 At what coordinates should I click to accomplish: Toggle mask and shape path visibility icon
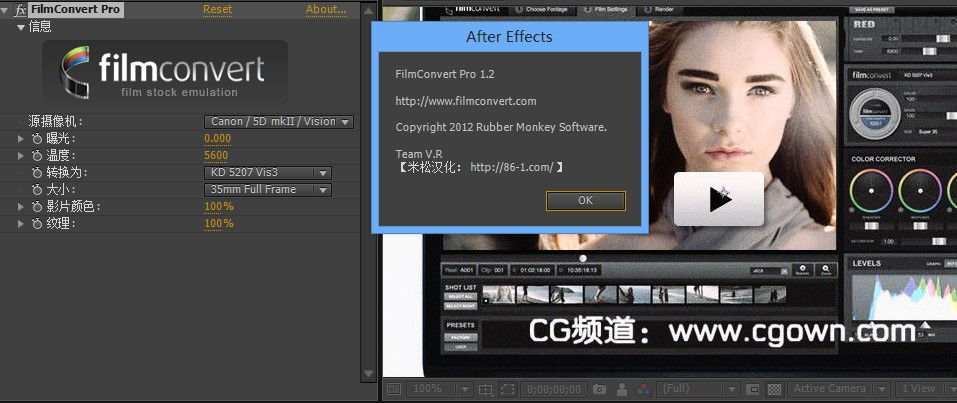click(x=508, y=389)
